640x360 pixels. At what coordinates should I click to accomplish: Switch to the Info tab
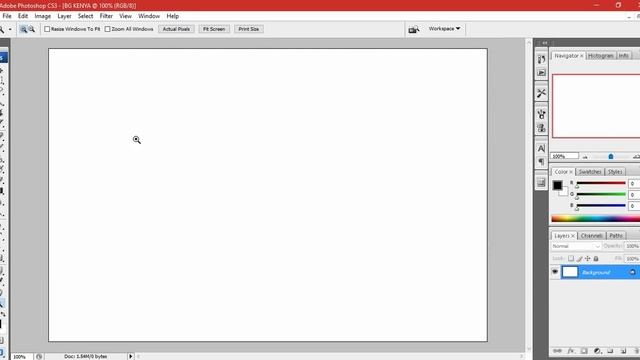click(624, 56)
